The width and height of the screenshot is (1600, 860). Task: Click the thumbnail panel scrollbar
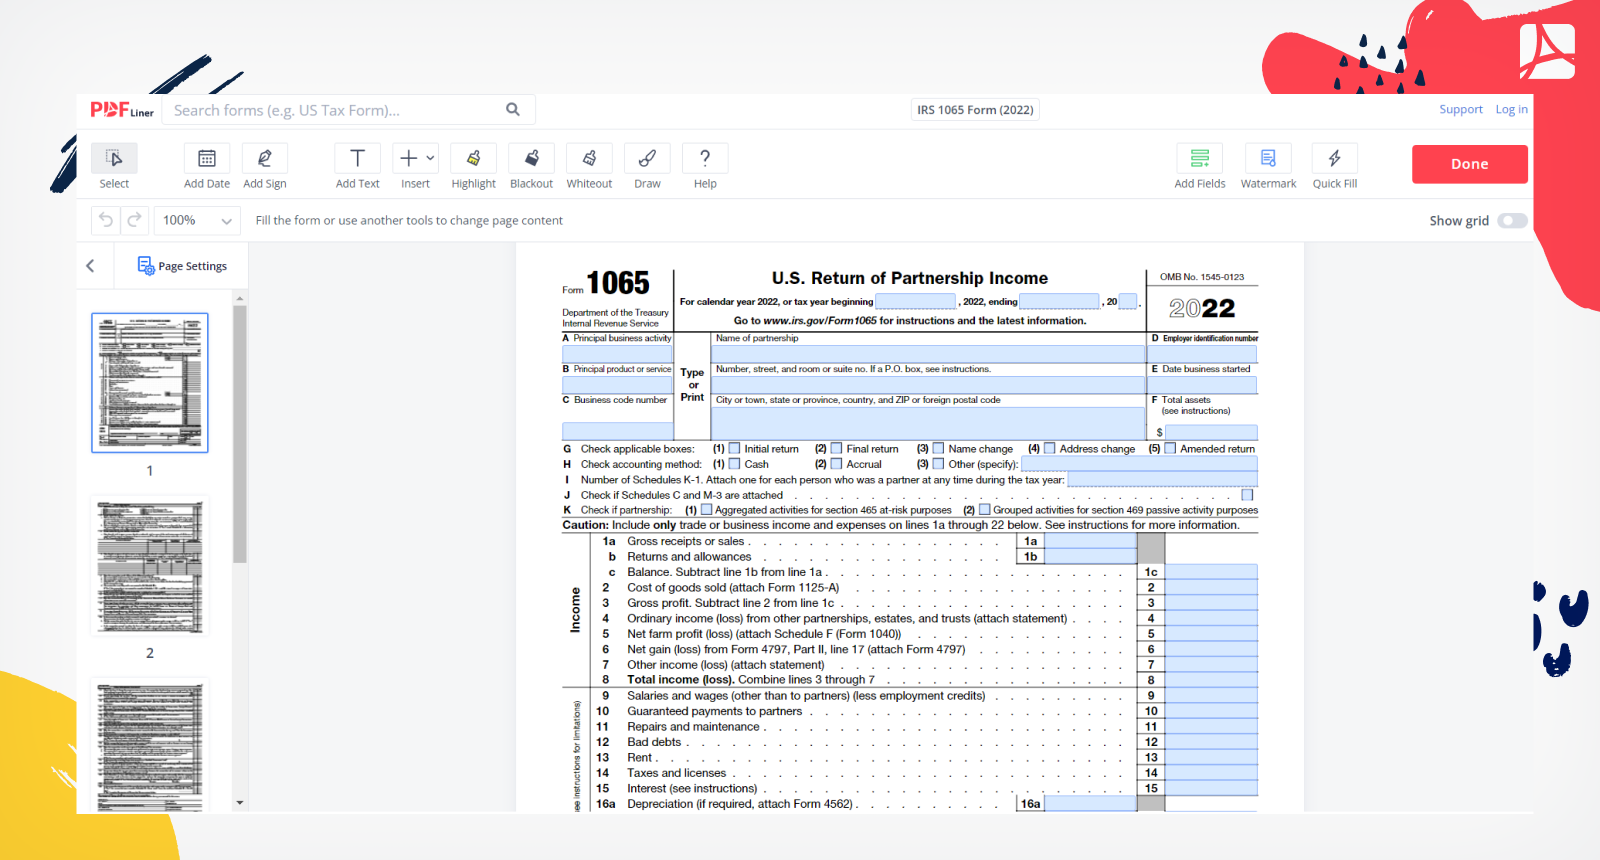point(239,434)
